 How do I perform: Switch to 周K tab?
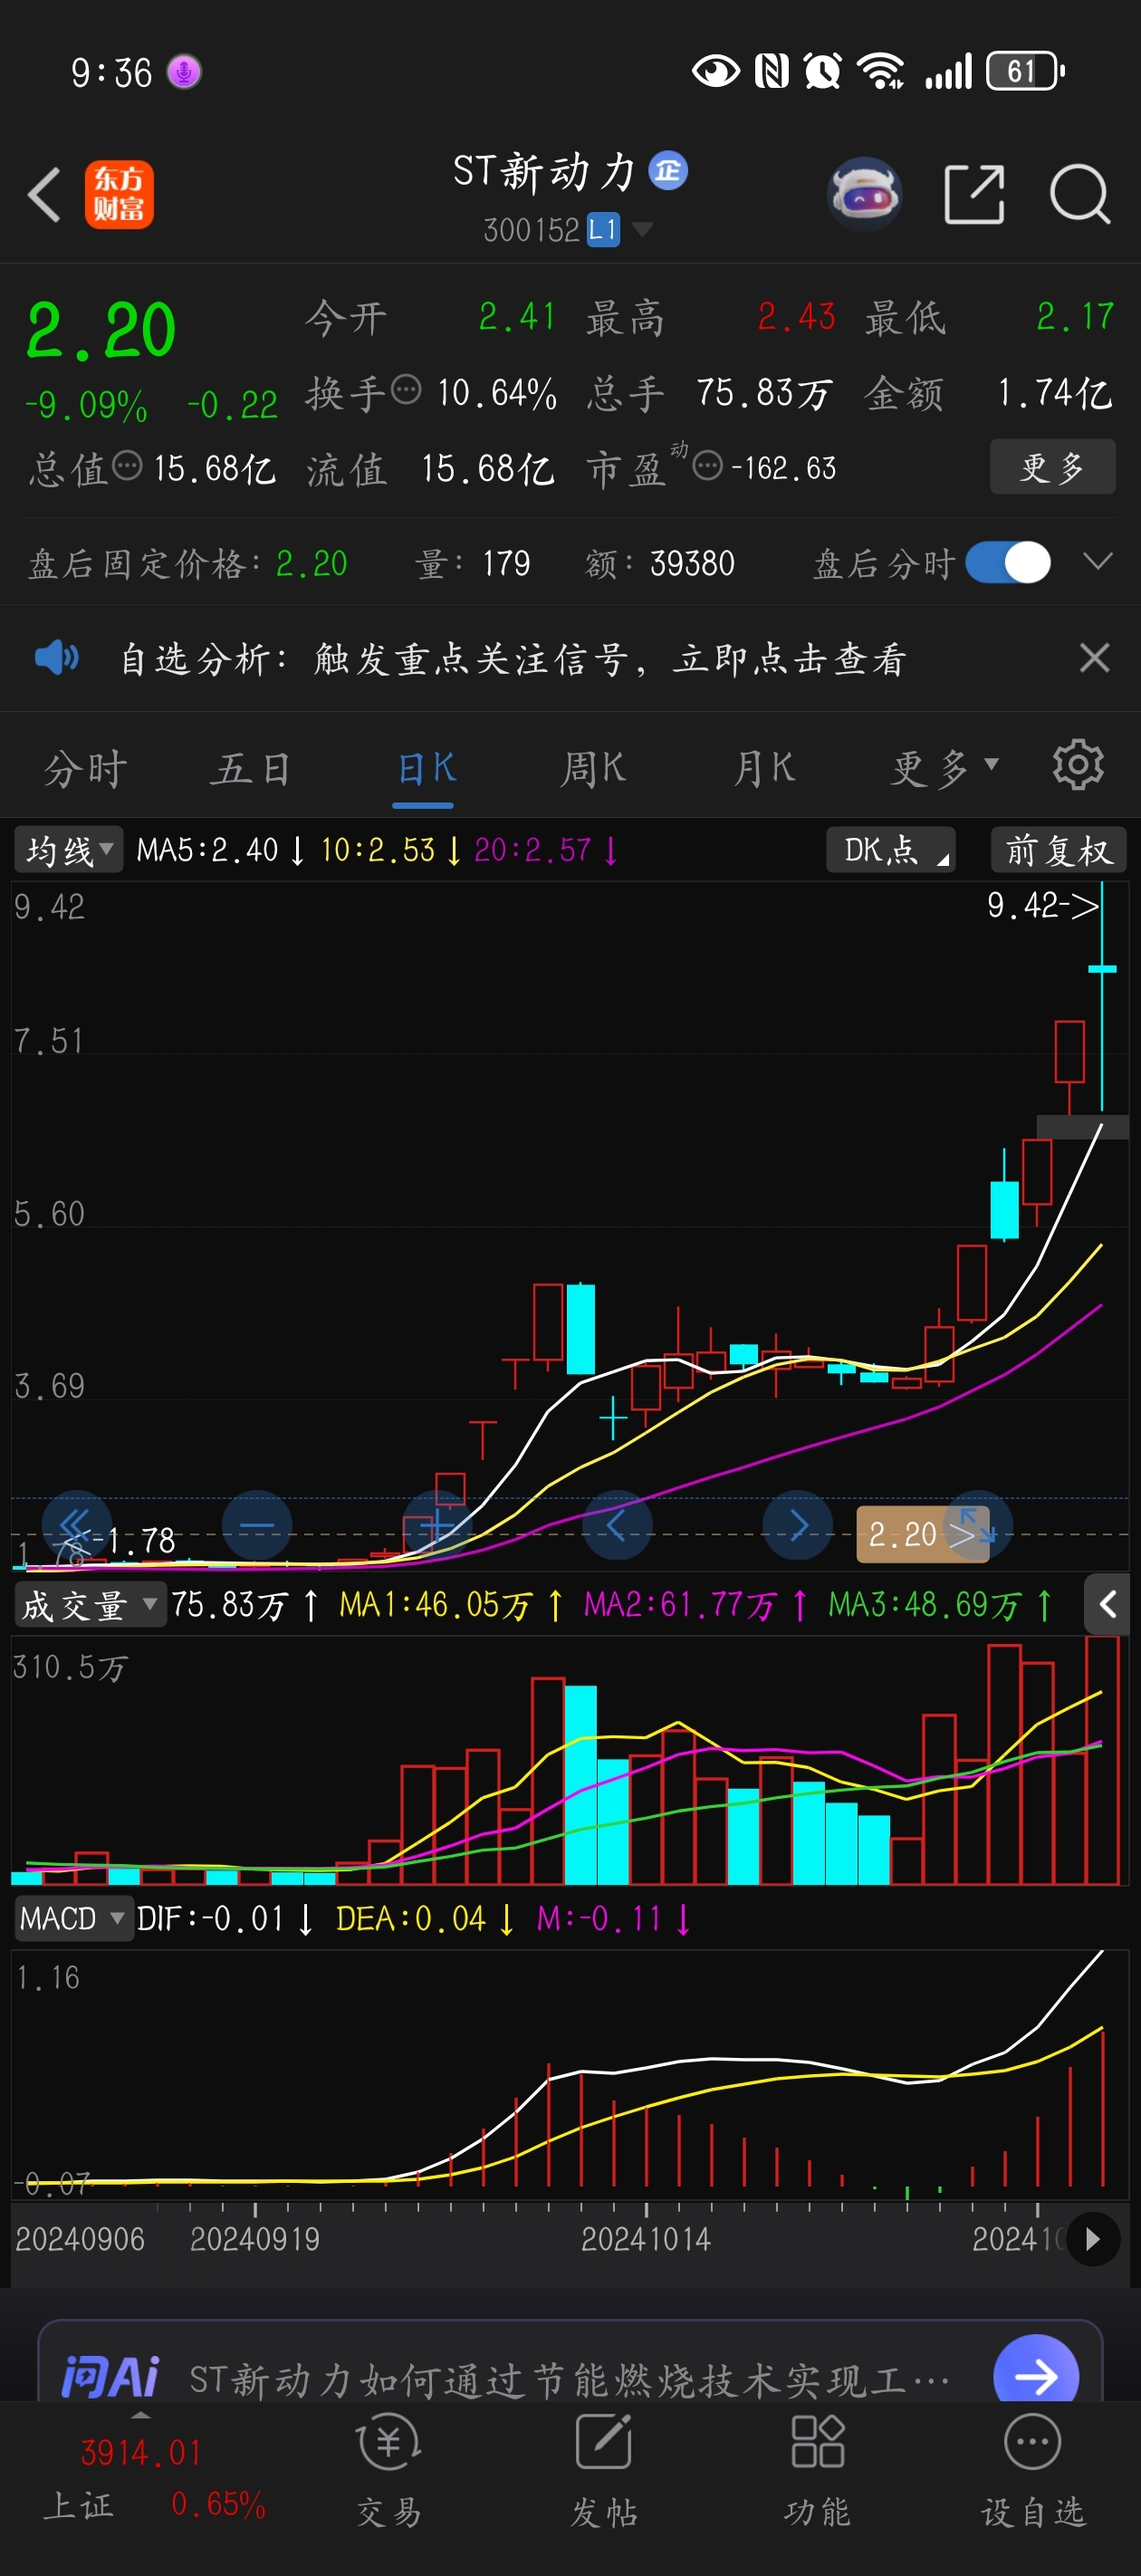click(592, 769)
